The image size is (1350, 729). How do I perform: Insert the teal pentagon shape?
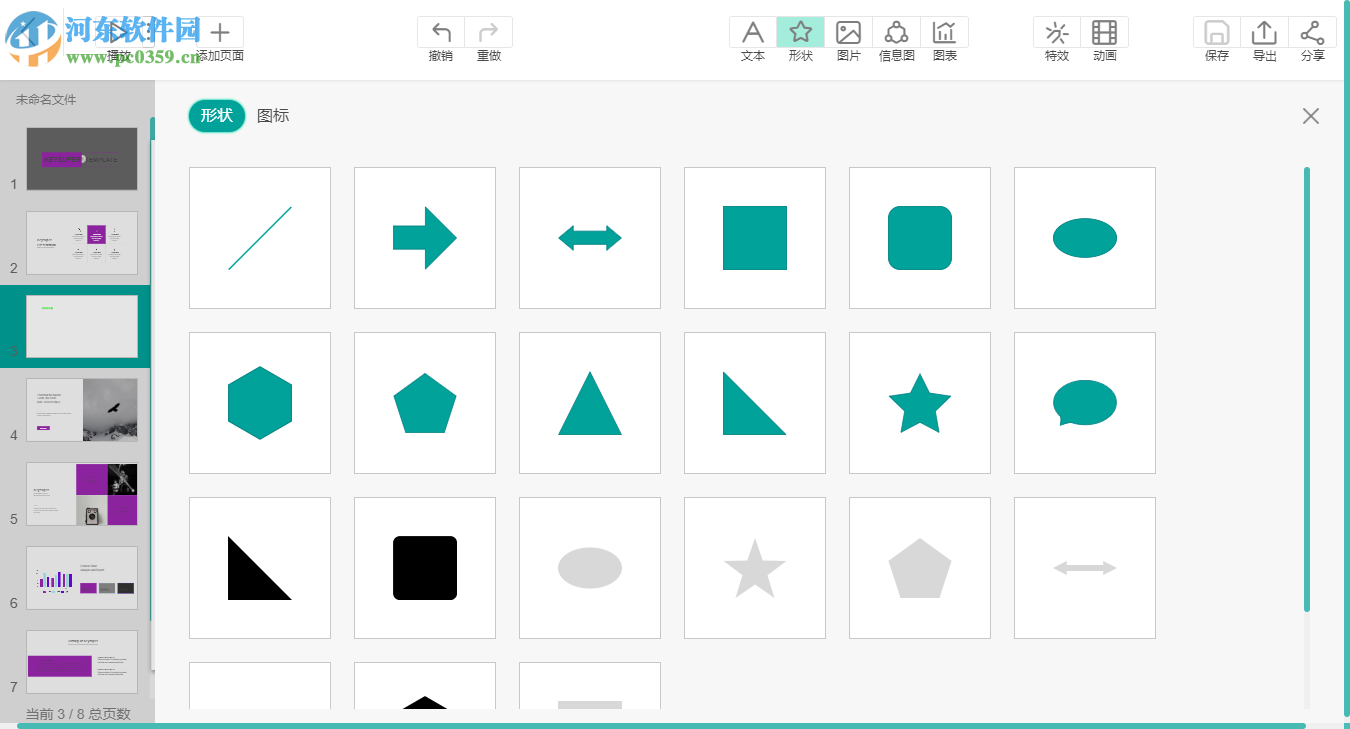point(425,403)
